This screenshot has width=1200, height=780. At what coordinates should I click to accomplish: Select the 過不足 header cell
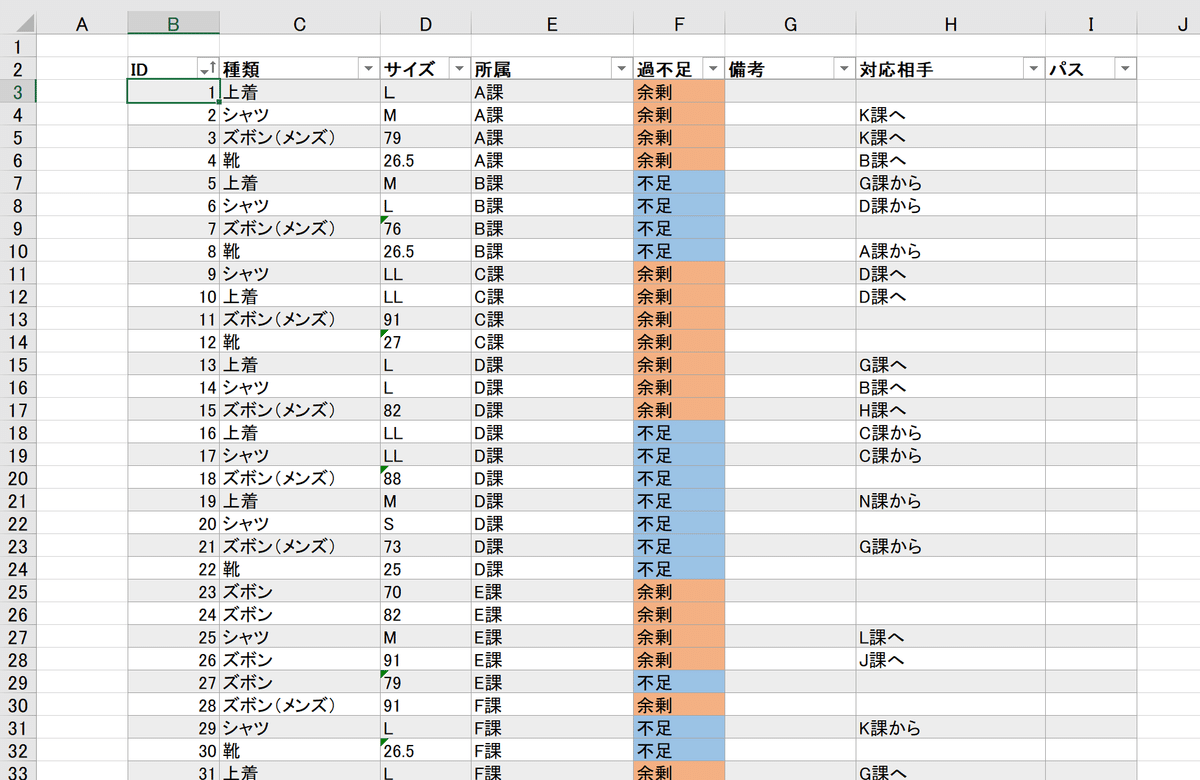680,69
